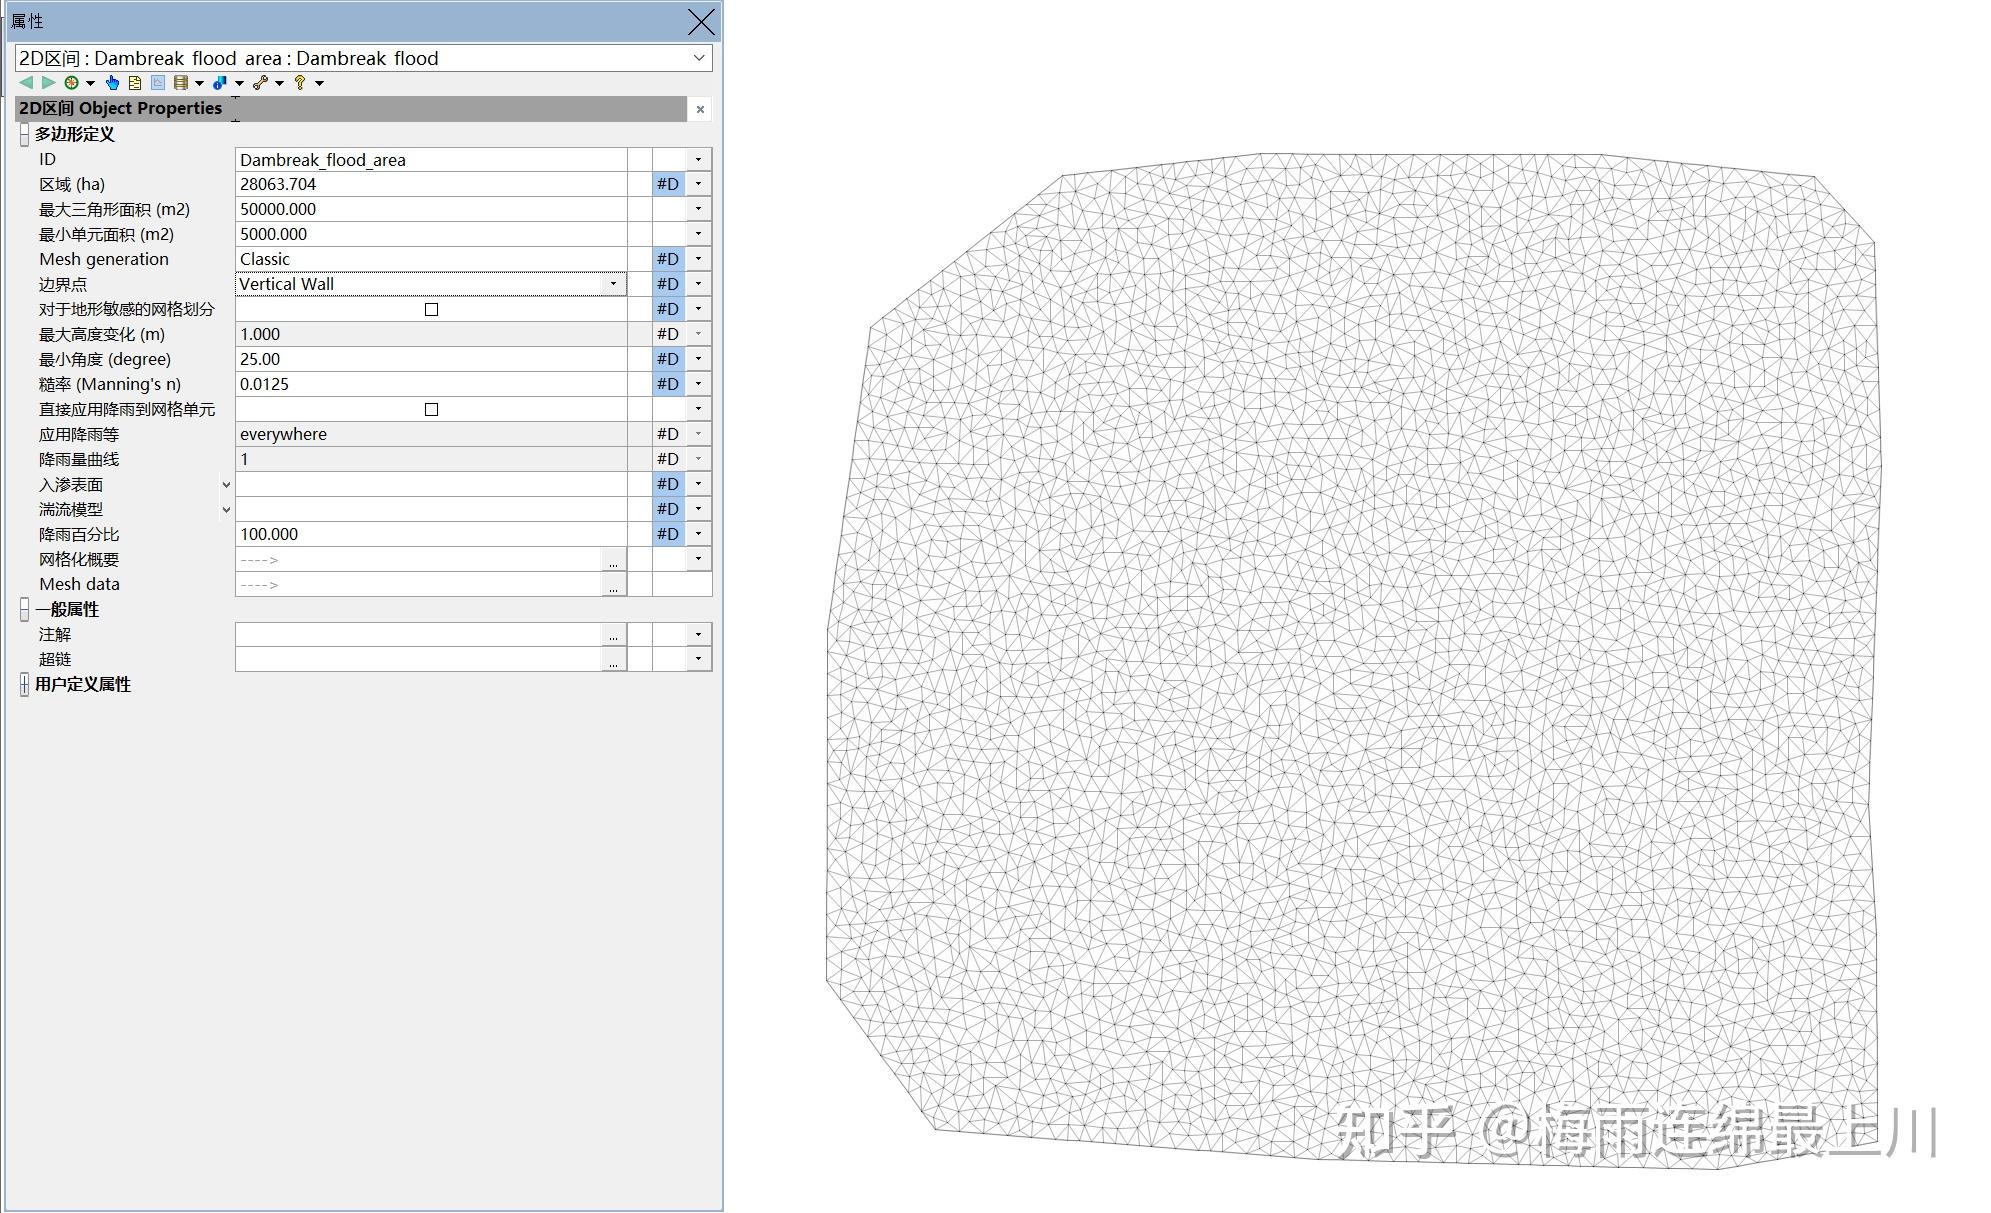The image size is (1991, 1213).
Task: Click the wrench tools icon
Action: pos(261,83)
